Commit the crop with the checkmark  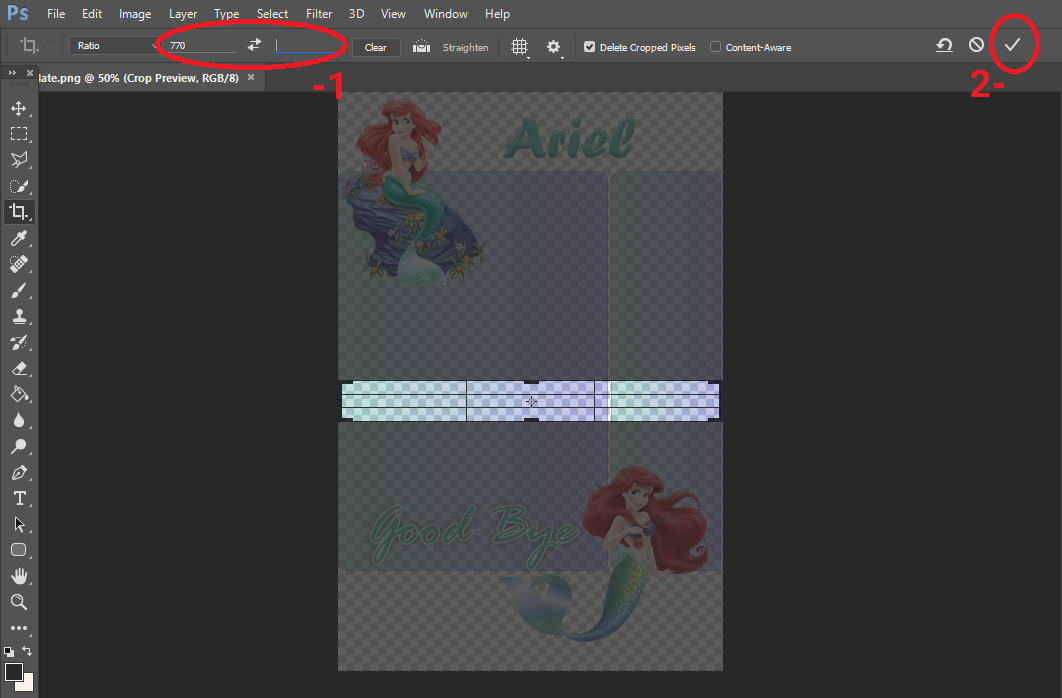[1013, 45]
